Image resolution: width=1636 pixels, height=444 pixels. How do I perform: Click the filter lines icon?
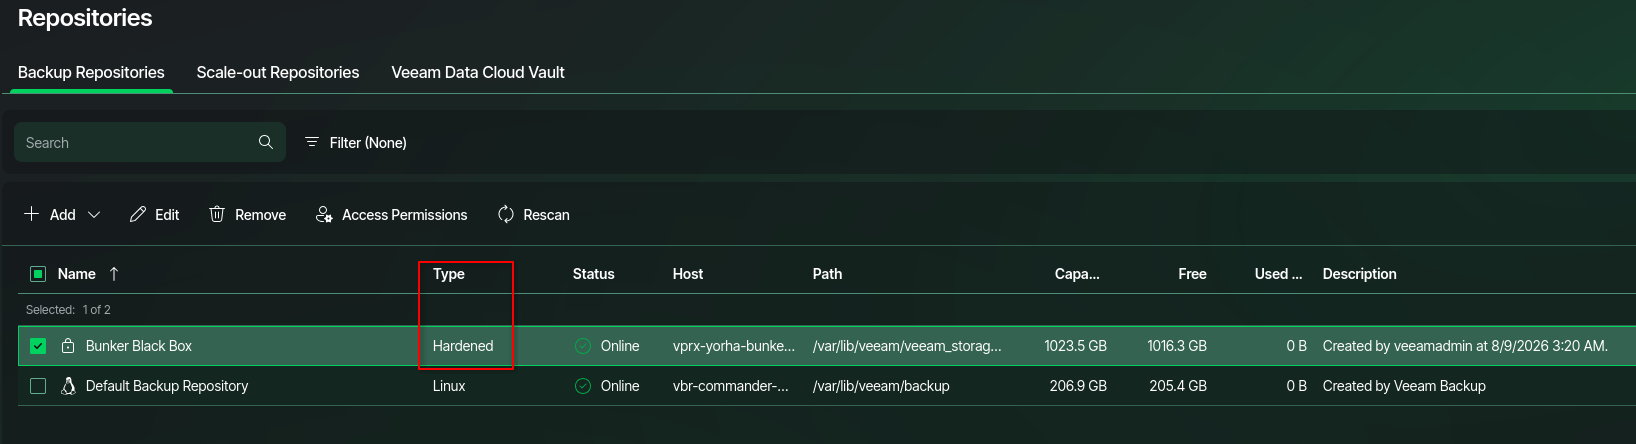pos(311,142)
